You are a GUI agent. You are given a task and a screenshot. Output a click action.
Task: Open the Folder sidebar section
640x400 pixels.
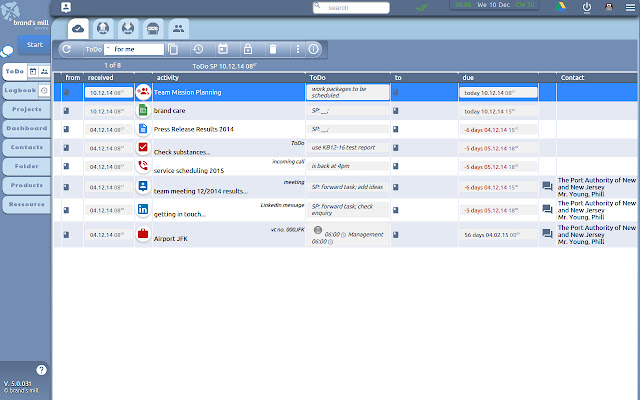[x=27, y=166]
